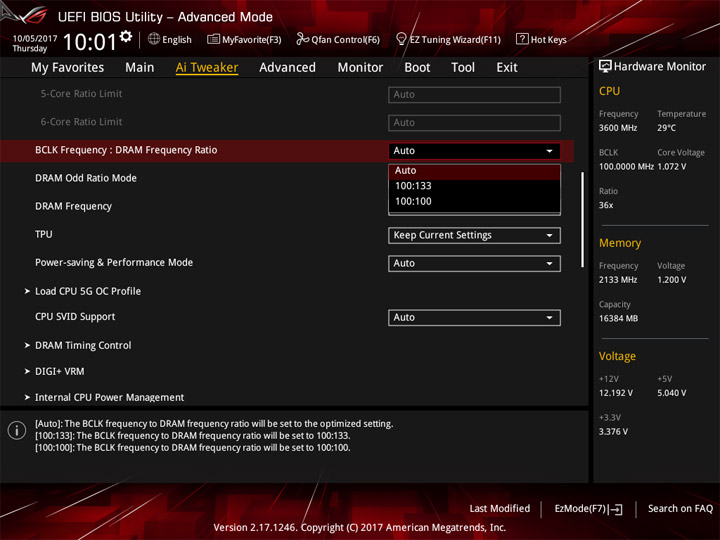Expand Internal CPU Power Management
This screenshot has width=720, height=540.
click(109, 398)
